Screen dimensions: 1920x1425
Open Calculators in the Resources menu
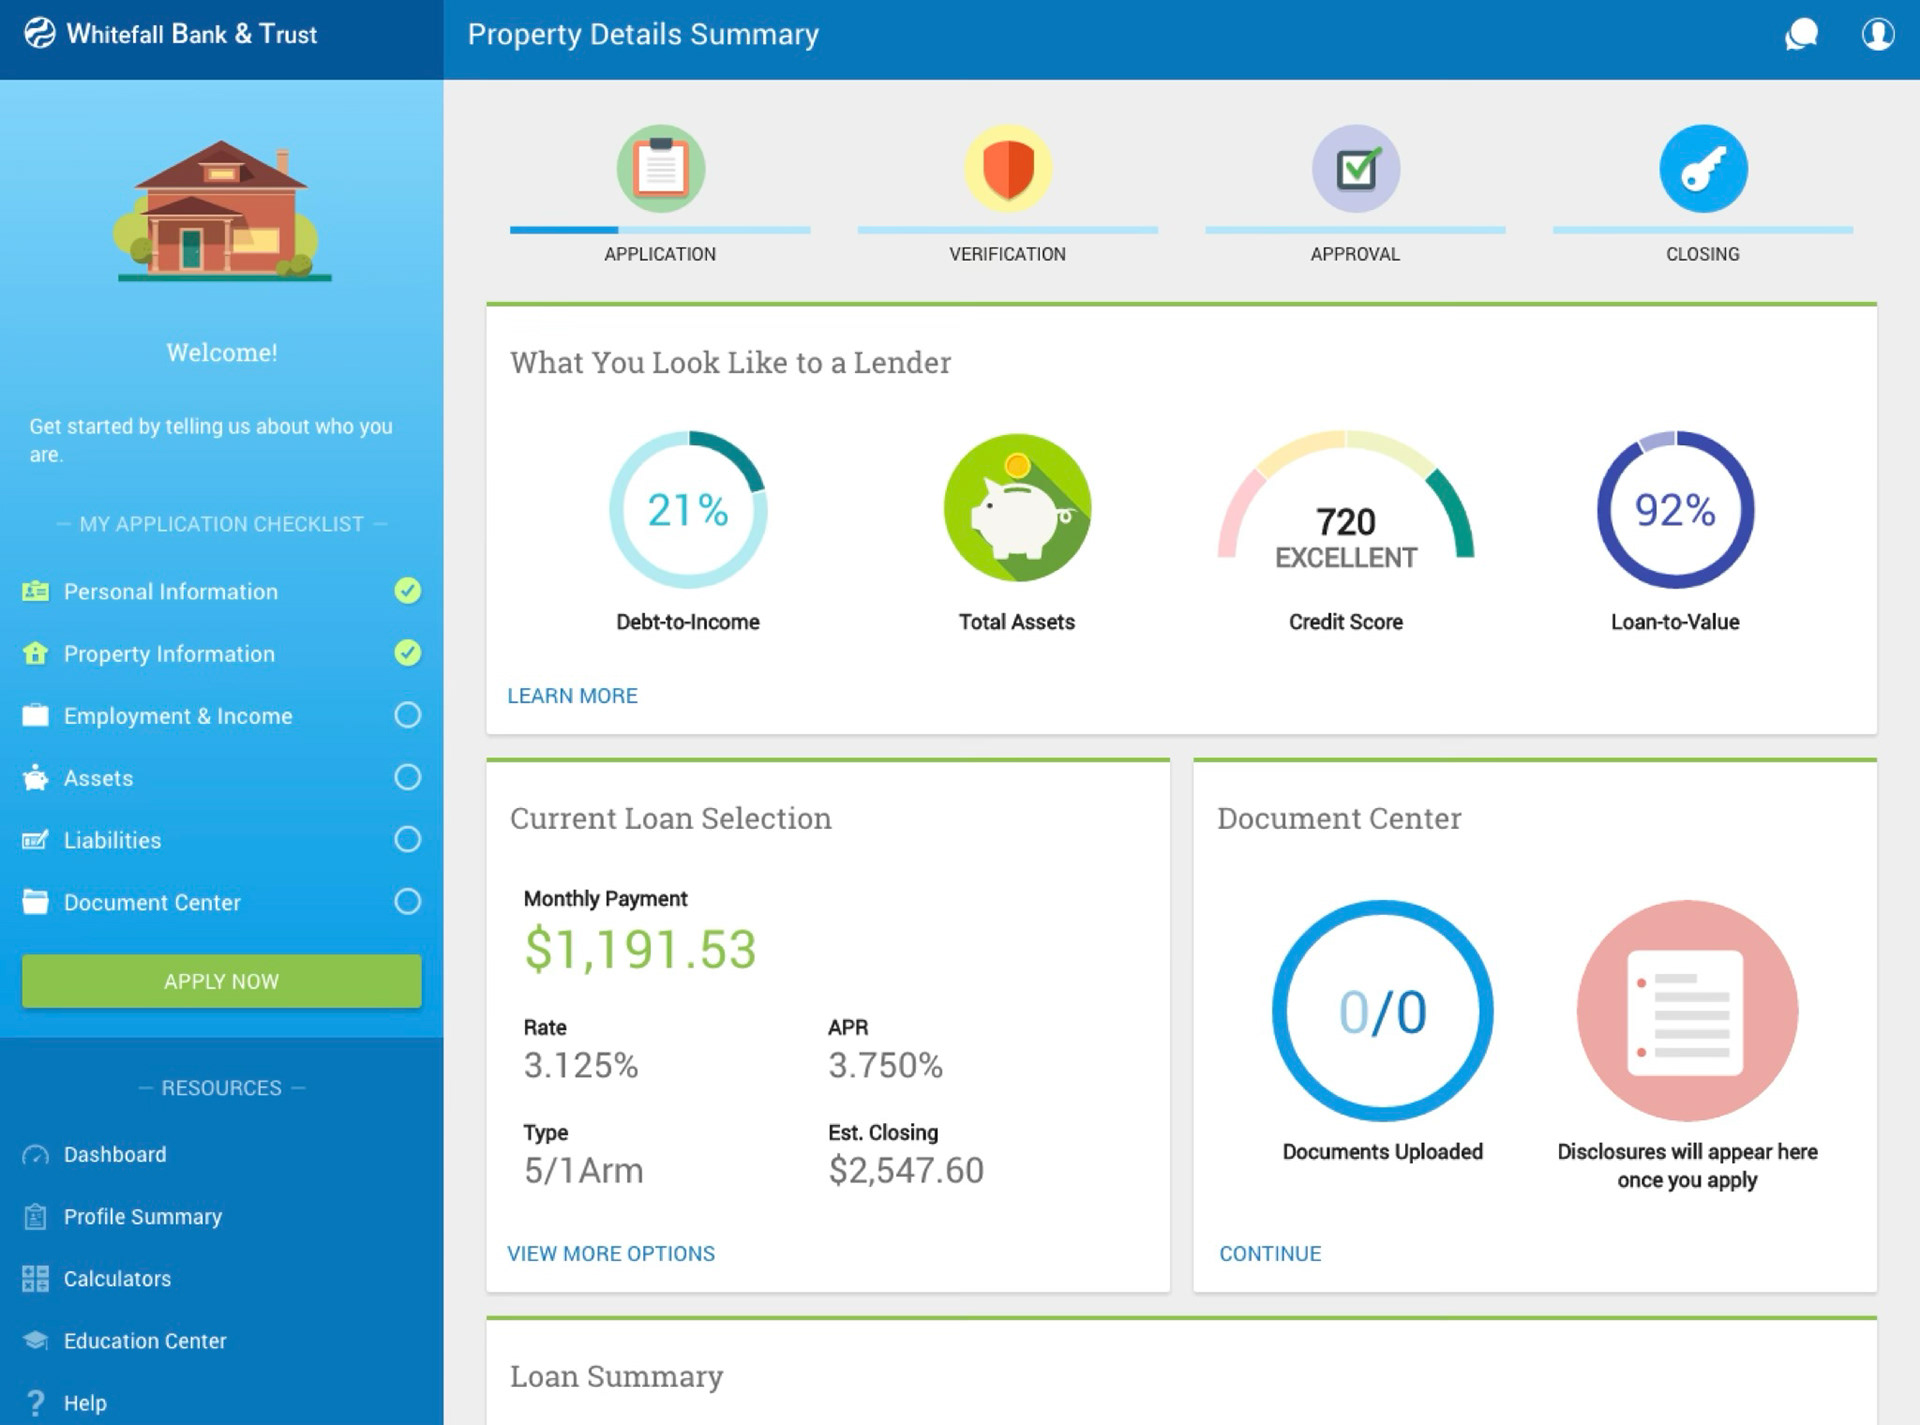click(116, 1278)
